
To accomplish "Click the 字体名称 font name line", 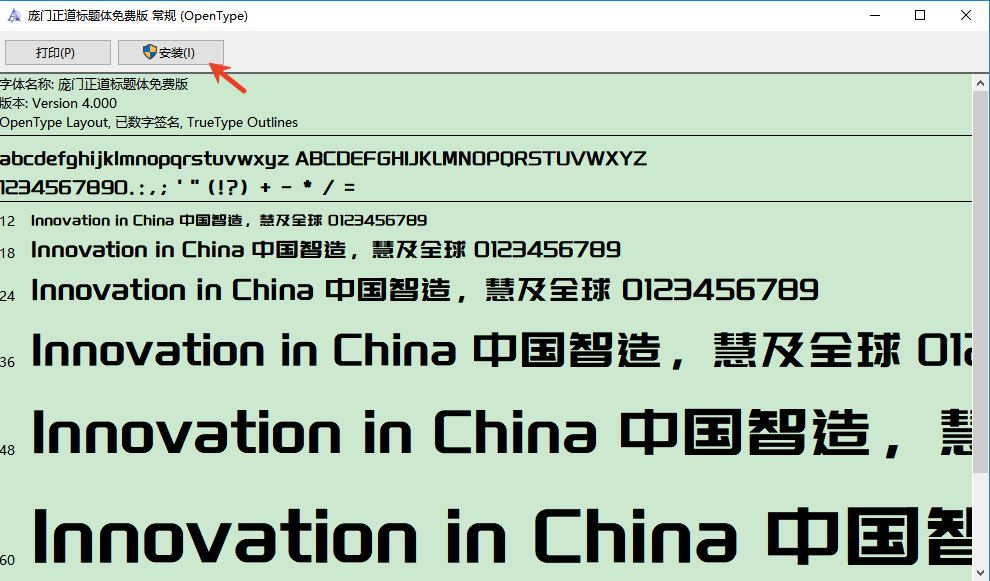I will pyautogui.click(x=94, y=84).
